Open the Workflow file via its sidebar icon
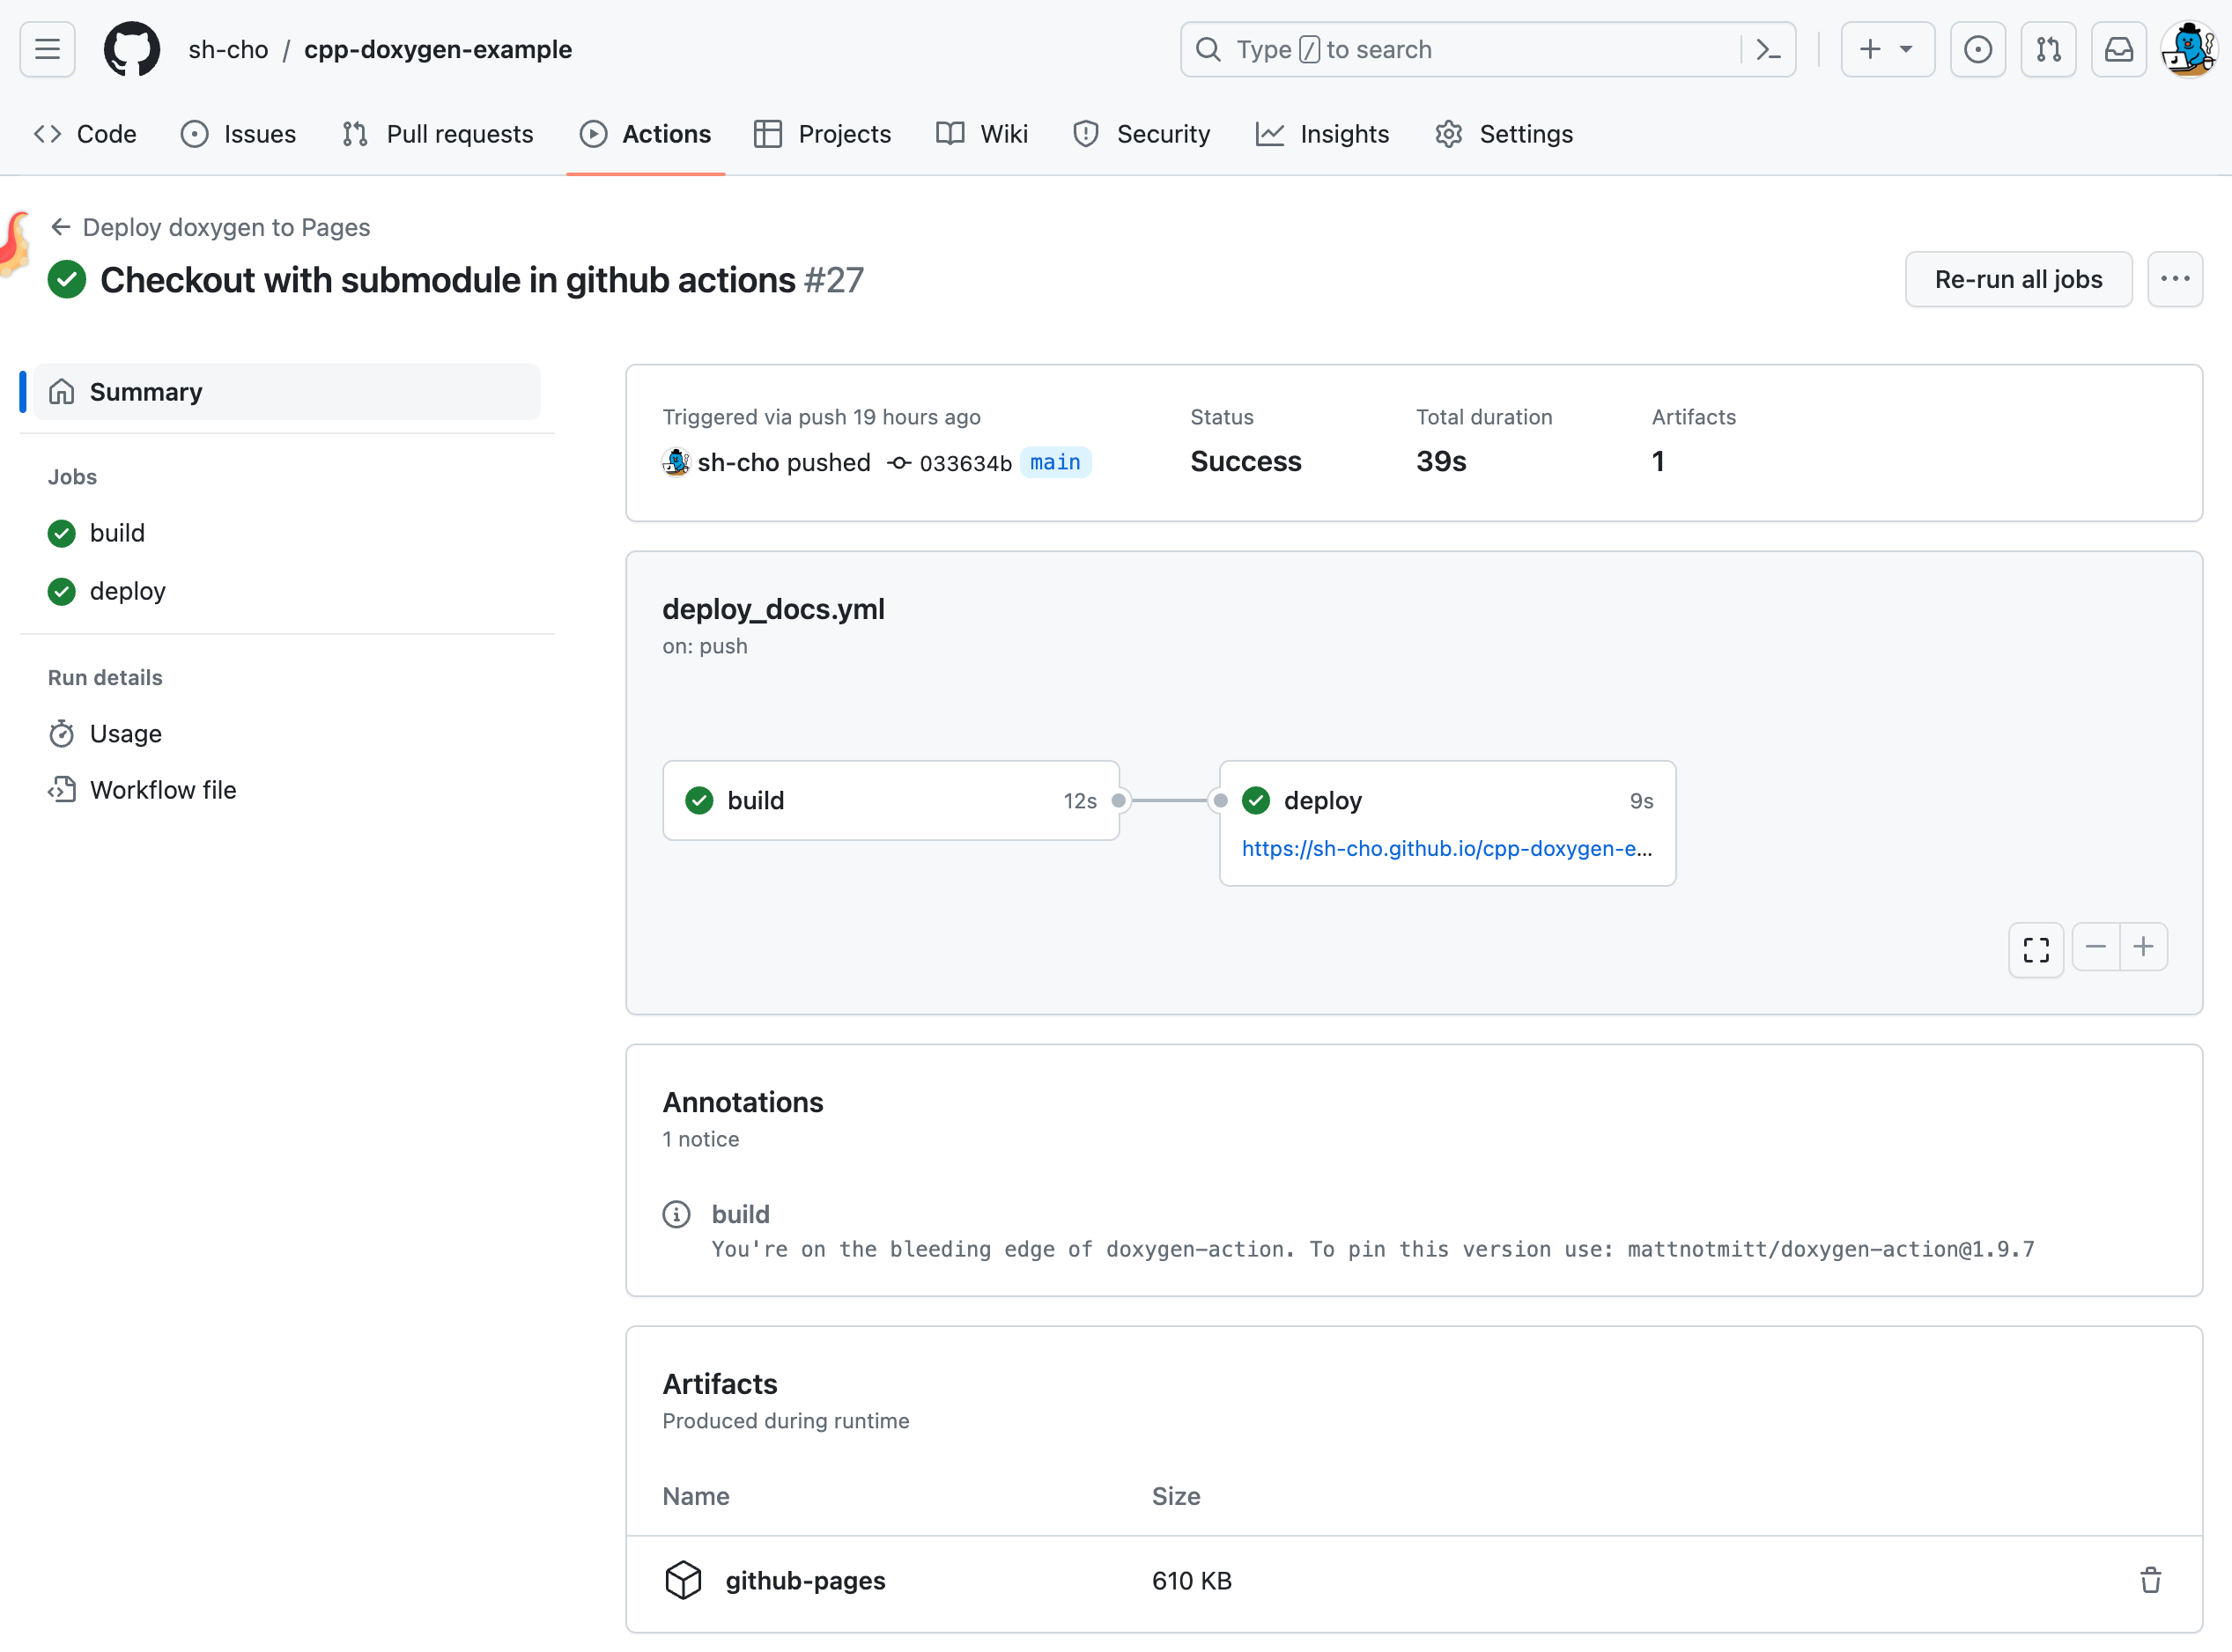The height and width of the screenshot is (1652, 2232). coord(62,789)
